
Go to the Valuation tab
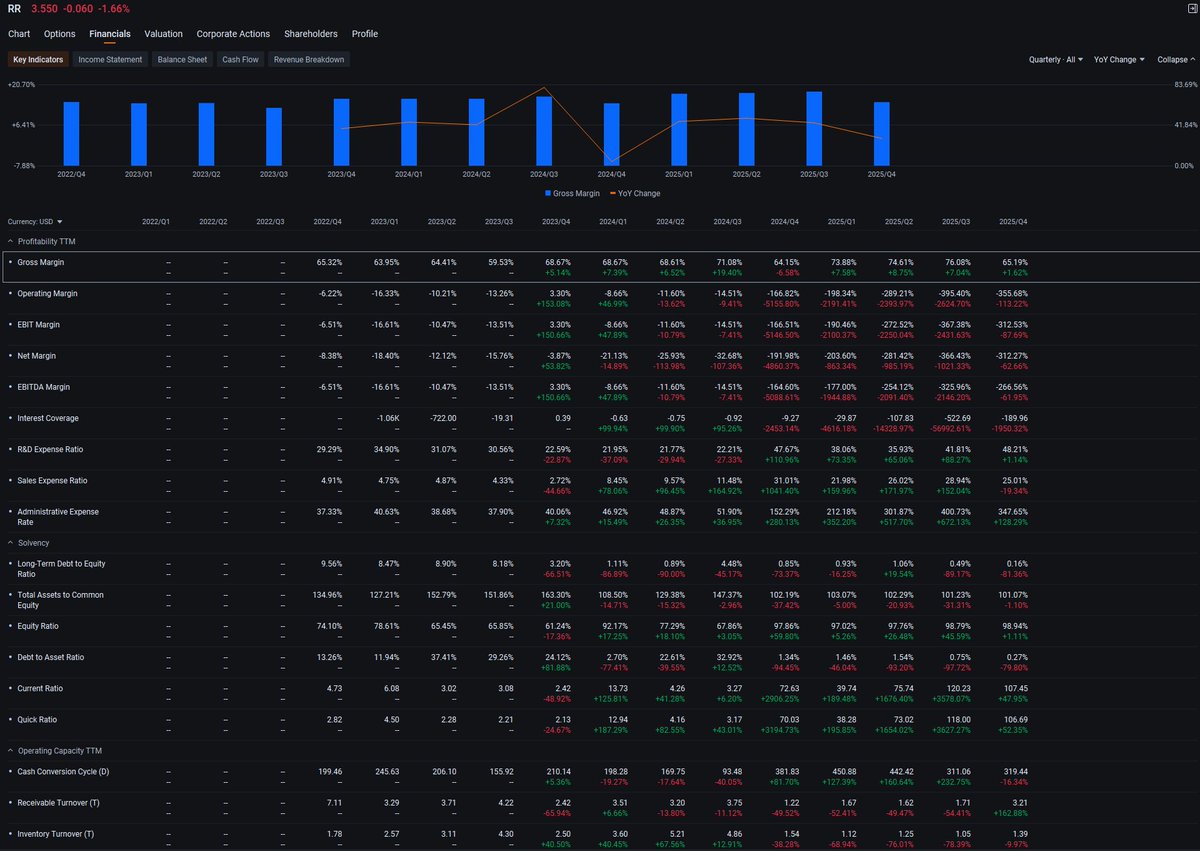click(x=164, y=34)
